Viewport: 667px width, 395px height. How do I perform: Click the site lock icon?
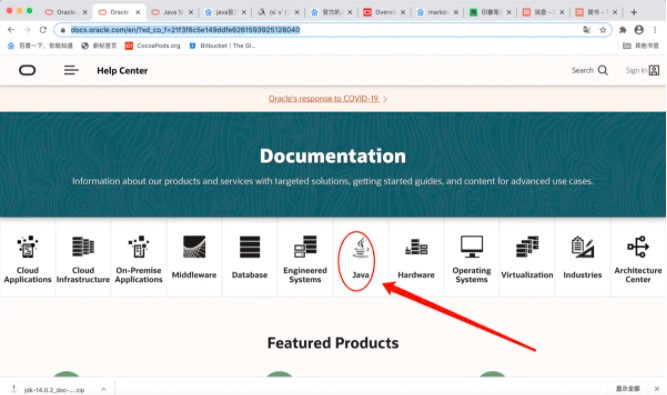pos(63,30)
